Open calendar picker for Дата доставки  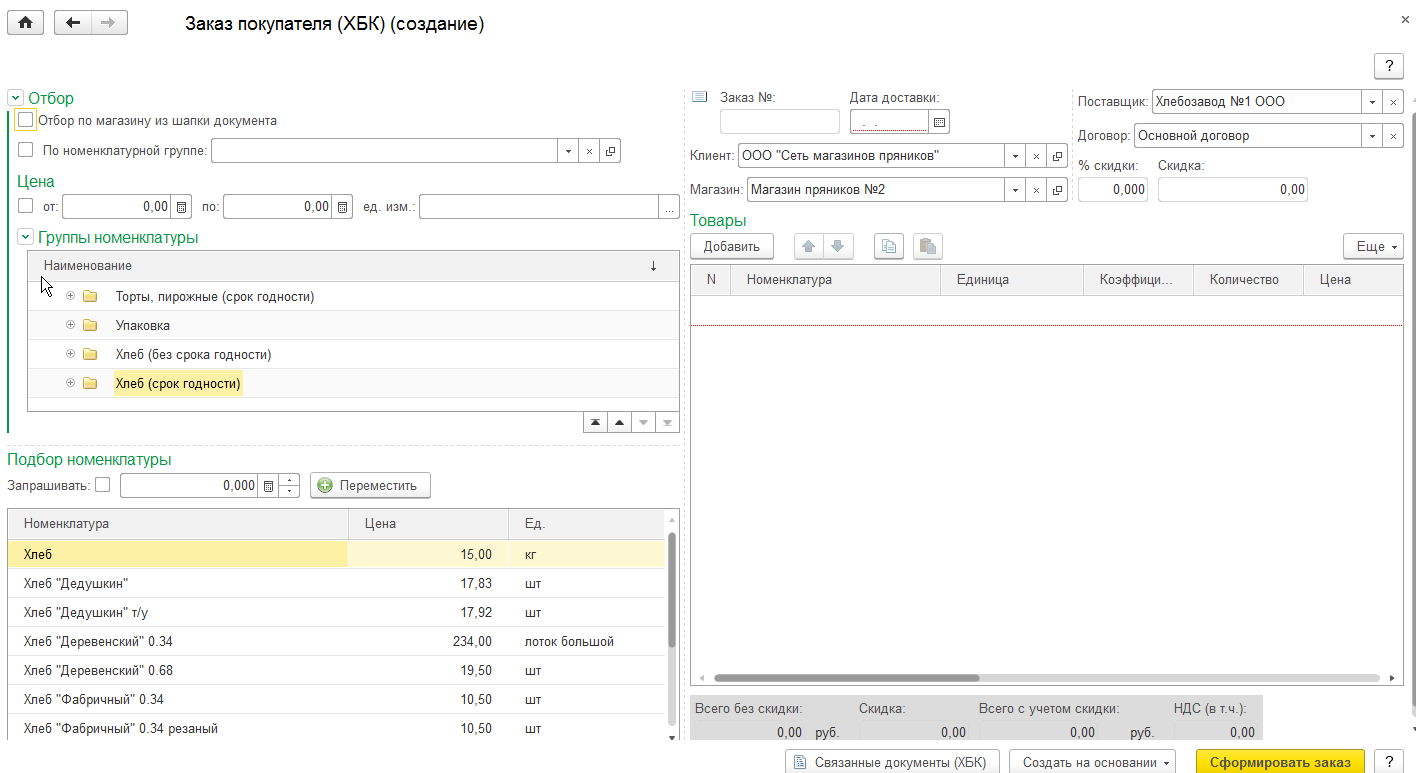coord(939,122)
